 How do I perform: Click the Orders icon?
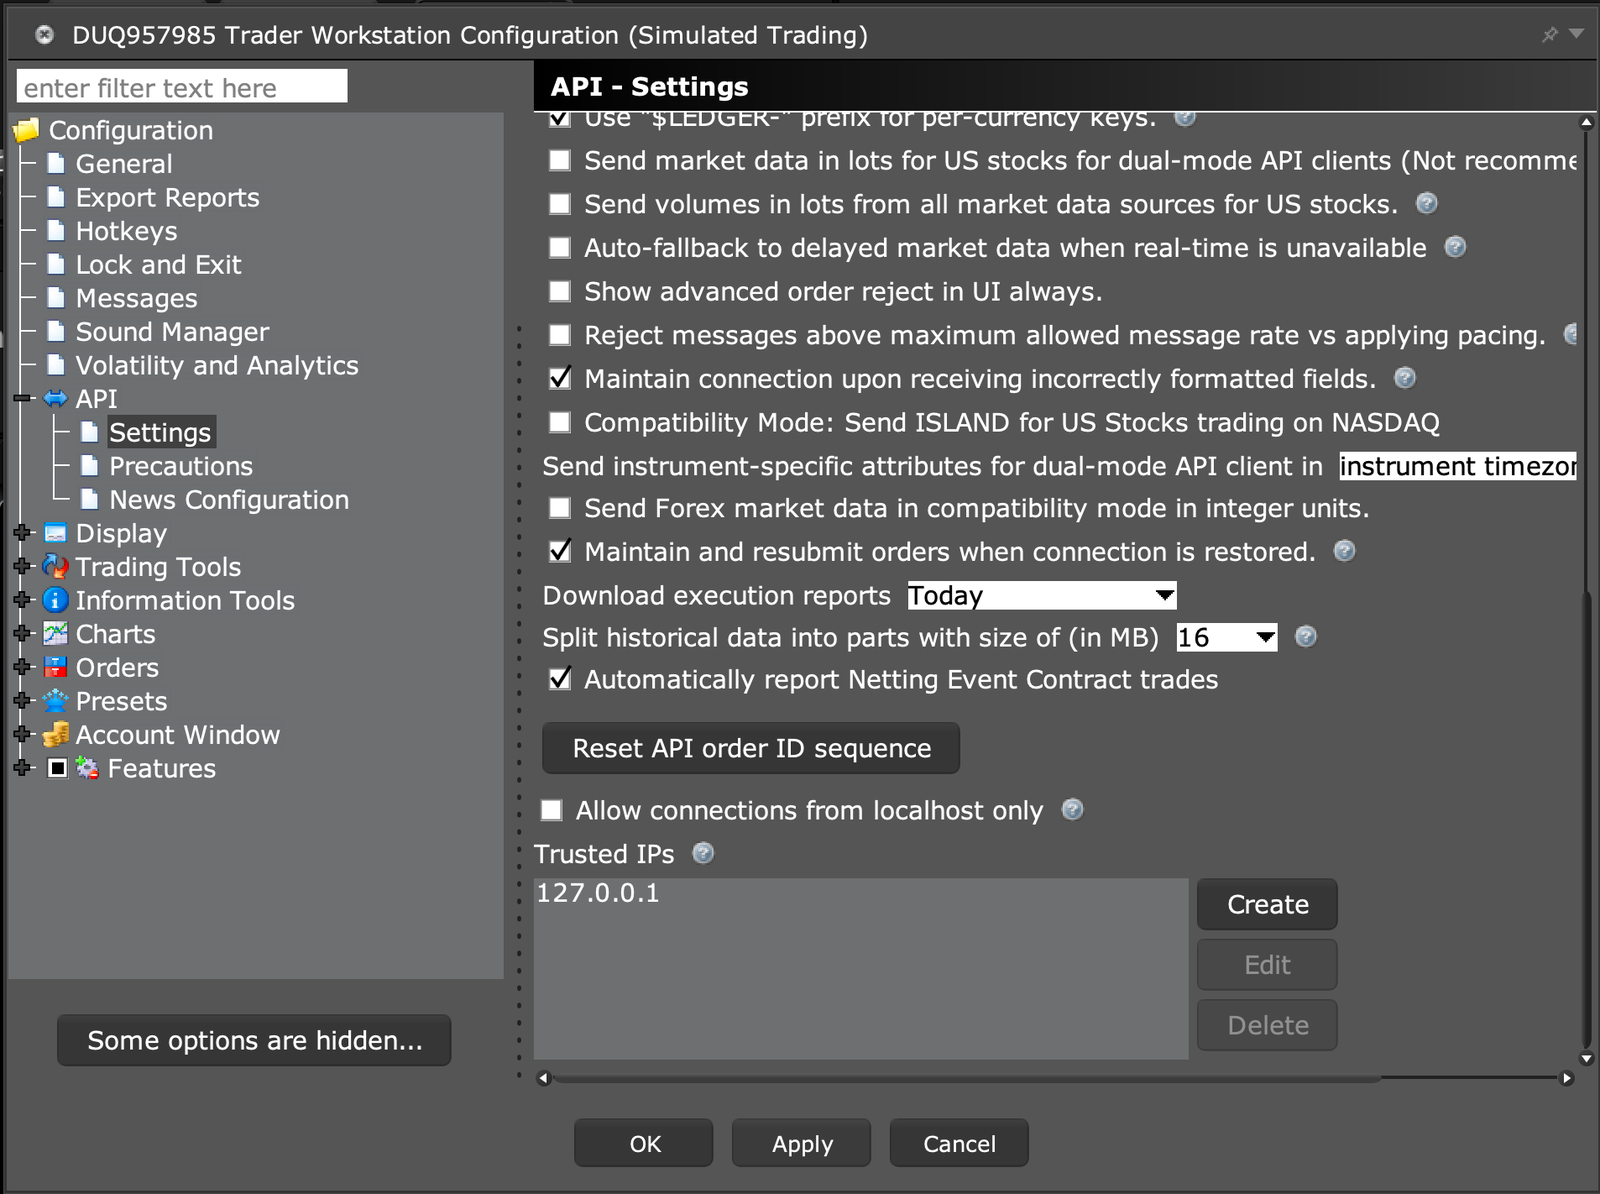[x=56, y=667]
